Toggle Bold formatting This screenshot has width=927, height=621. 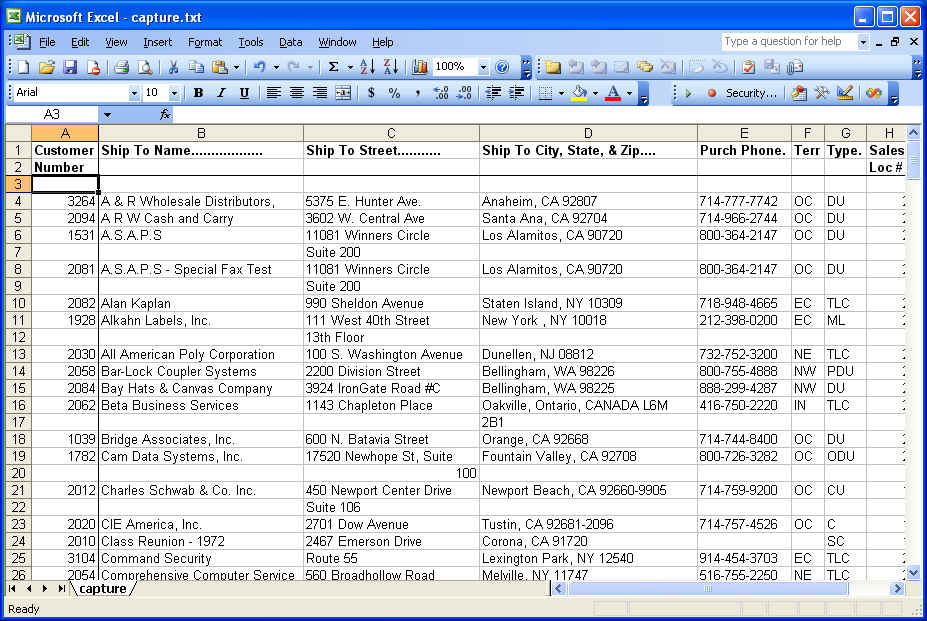click(198, 93)
